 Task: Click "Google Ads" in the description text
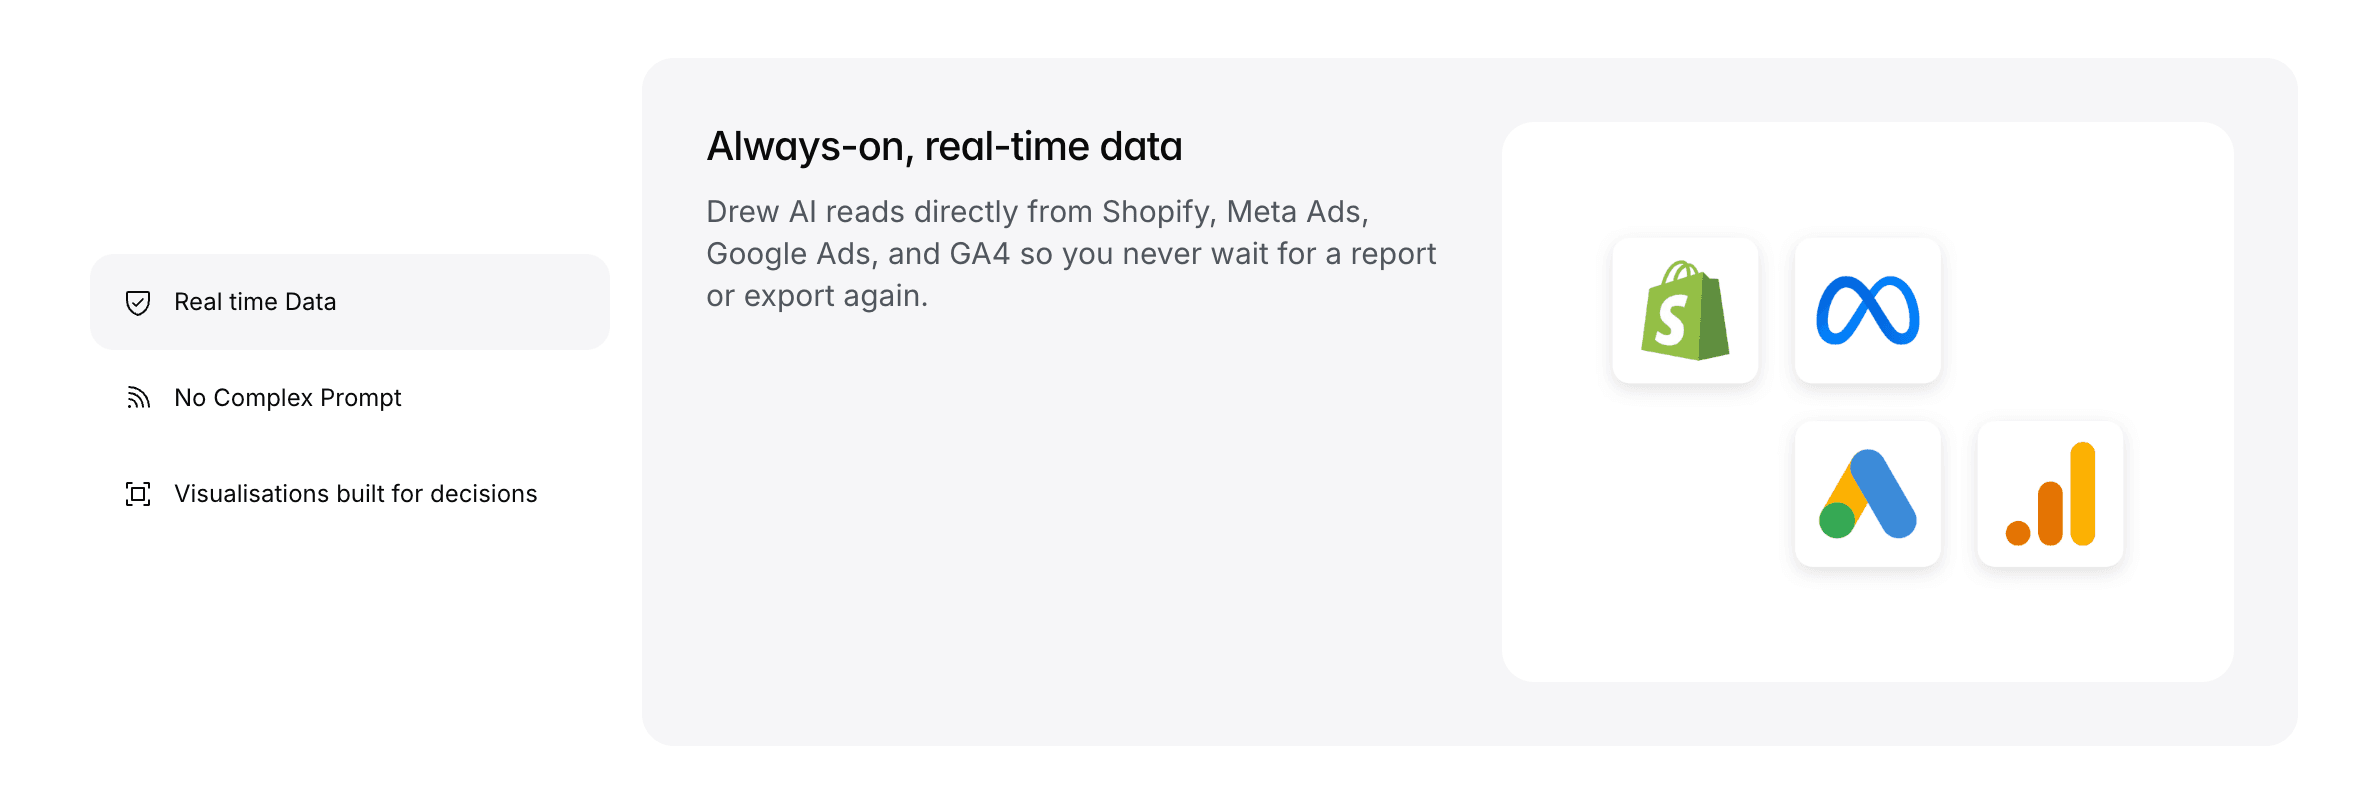click(x=791, y=254)
